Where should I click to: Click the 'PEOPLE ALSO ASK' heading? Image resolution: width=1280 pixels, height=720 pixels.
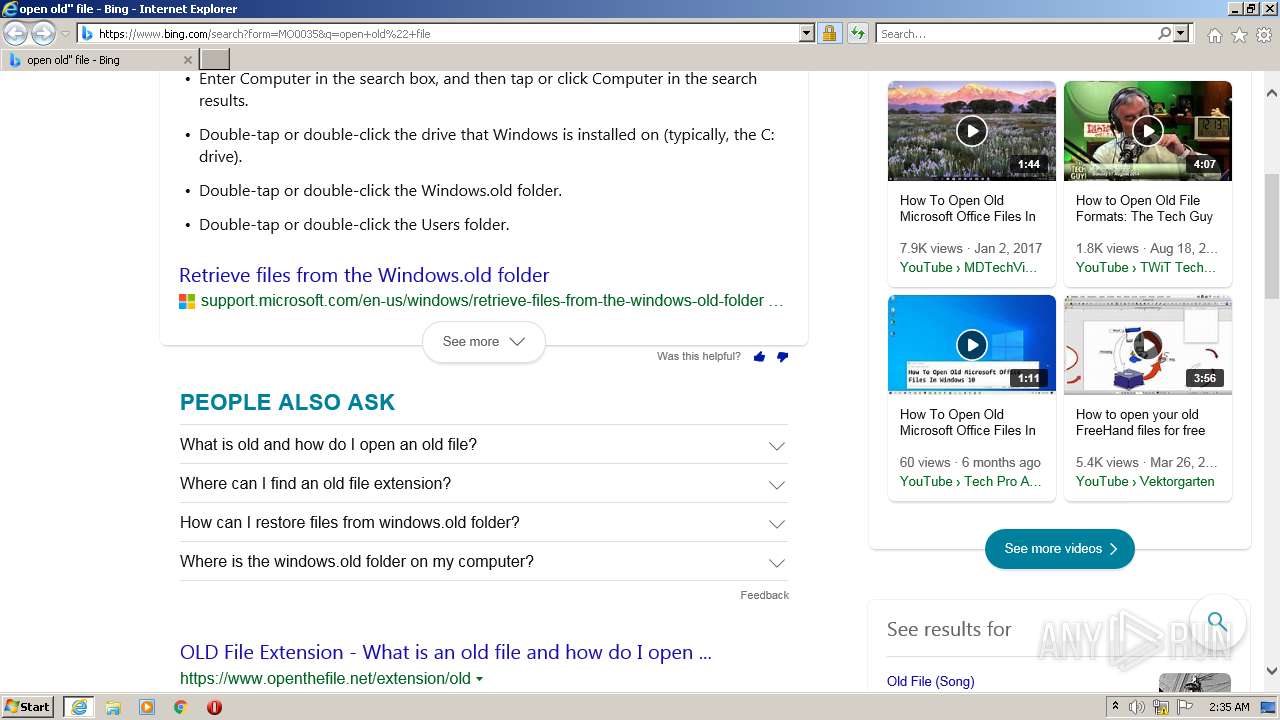coord(287,403)
